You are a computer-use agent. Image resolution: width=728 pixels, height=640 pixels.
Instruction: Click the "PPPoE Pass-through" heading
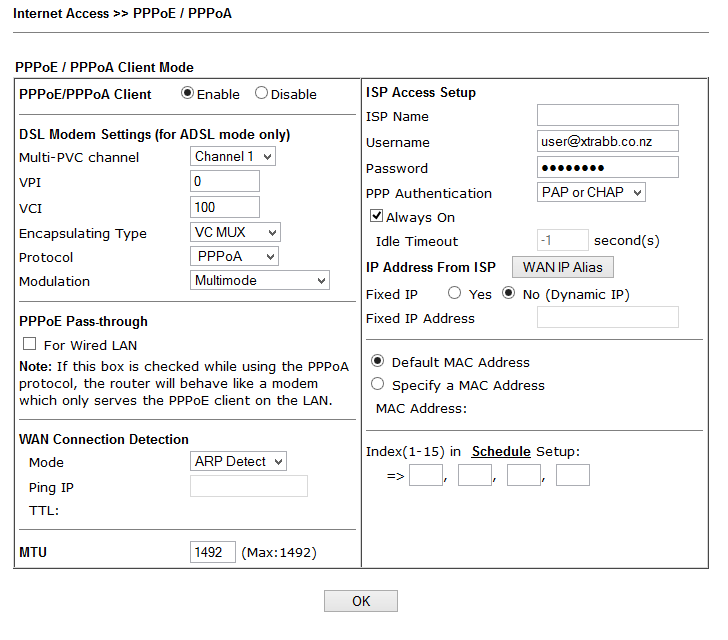click(84, 321)
